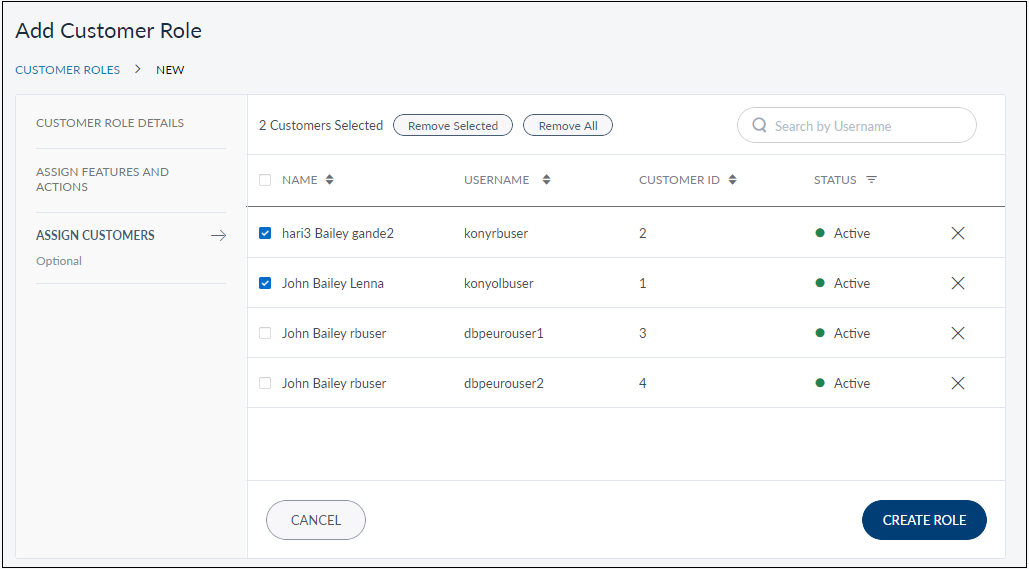This screenshot has width=1029, height=569.
Task: Toggle the select-all header checkbox
Action: click(x=265, y=180)
